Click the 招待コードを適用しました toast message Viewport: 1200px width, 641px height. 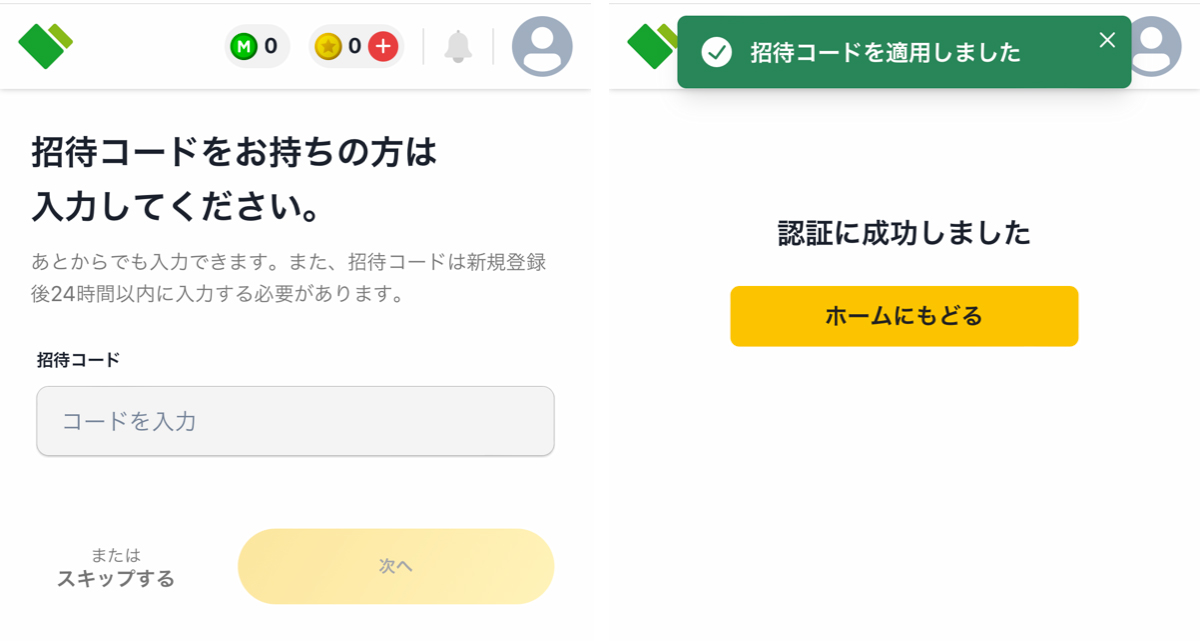[886, 53]
